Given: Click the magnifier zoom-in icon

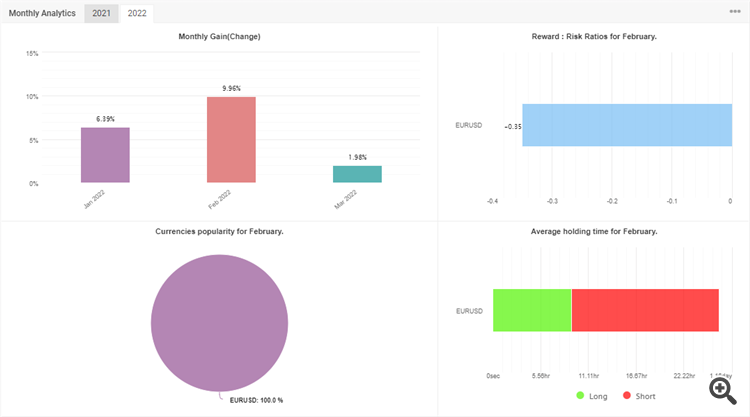Looking at the screenshot, I should pyautogui.click(x=723, y=392).
